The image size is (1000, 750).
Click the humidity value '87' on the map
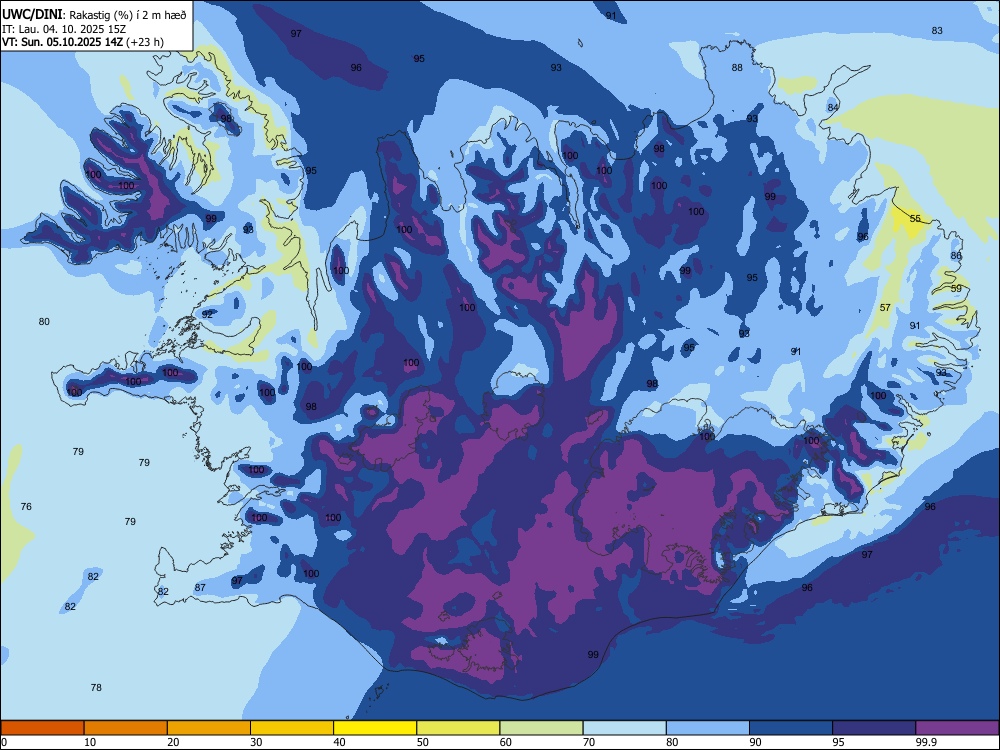click(x=200, y=587)
